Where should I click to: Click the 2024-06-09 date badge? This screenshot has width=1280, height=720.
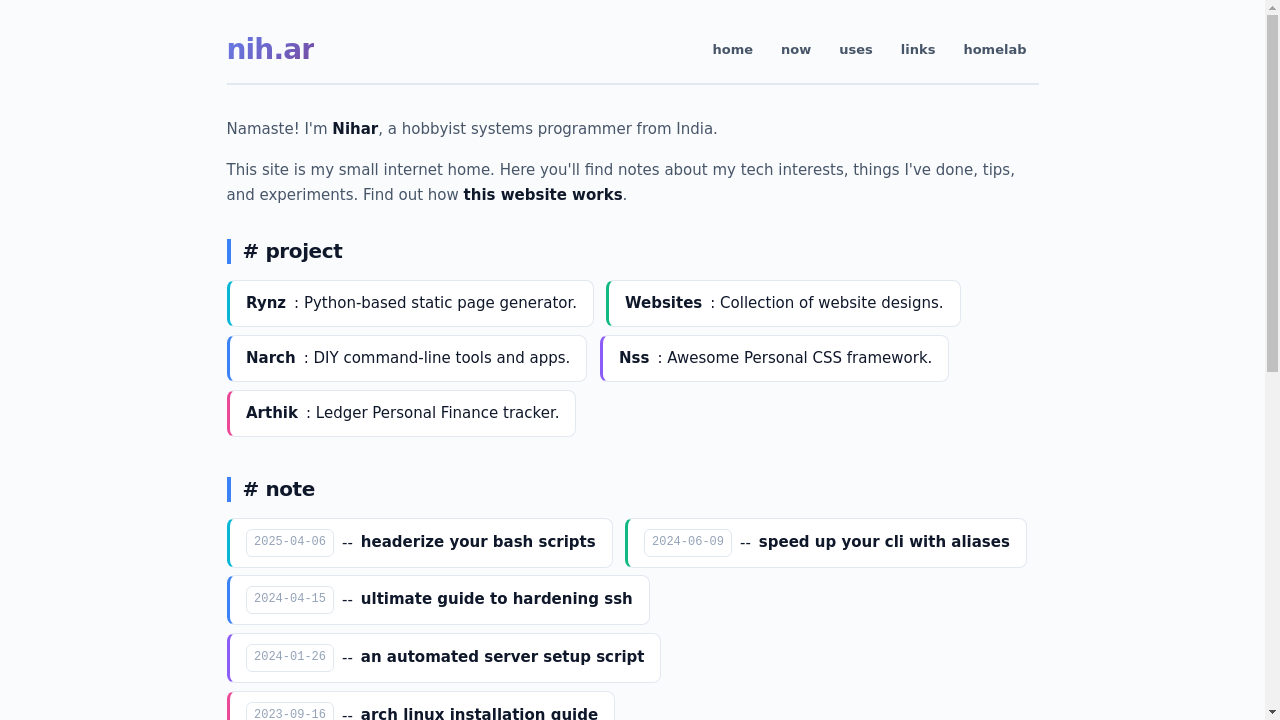(688, 542)
